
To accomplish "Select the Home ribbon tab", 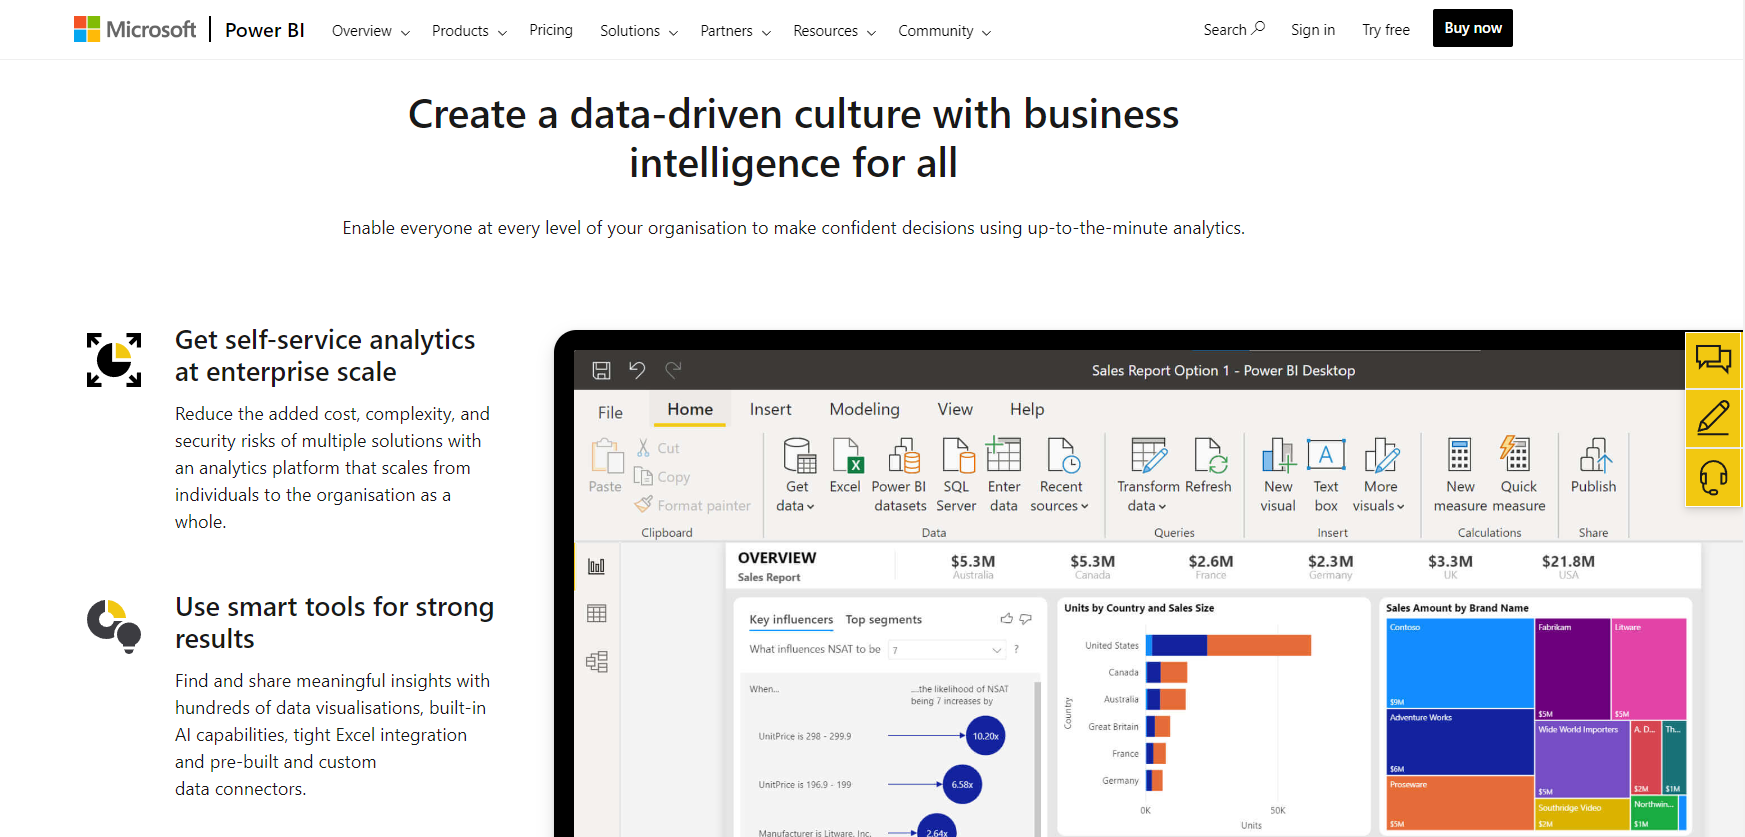I will click(x=690, y=409).
